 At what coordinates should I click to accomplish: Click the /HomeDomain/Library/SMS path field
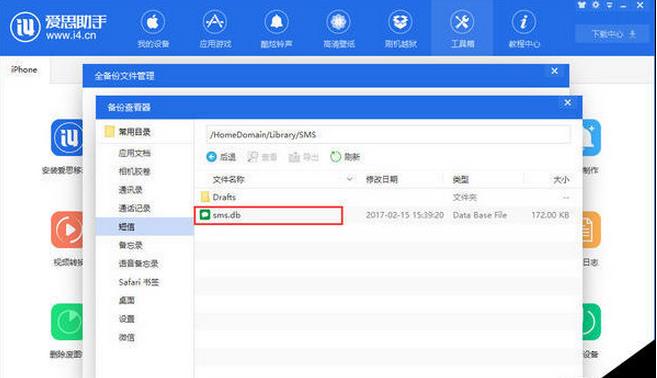[388, 135]
